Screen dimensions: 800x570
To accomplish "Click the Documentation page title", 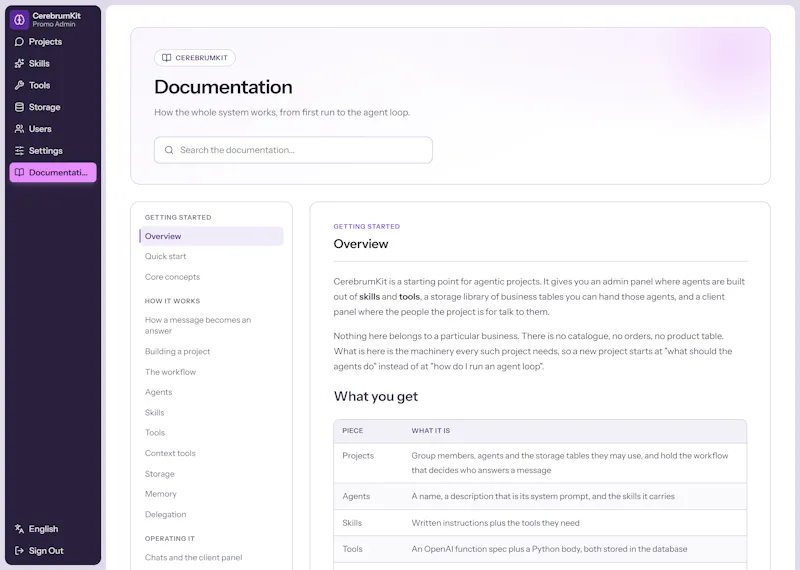I will click(x=223, y=87).
